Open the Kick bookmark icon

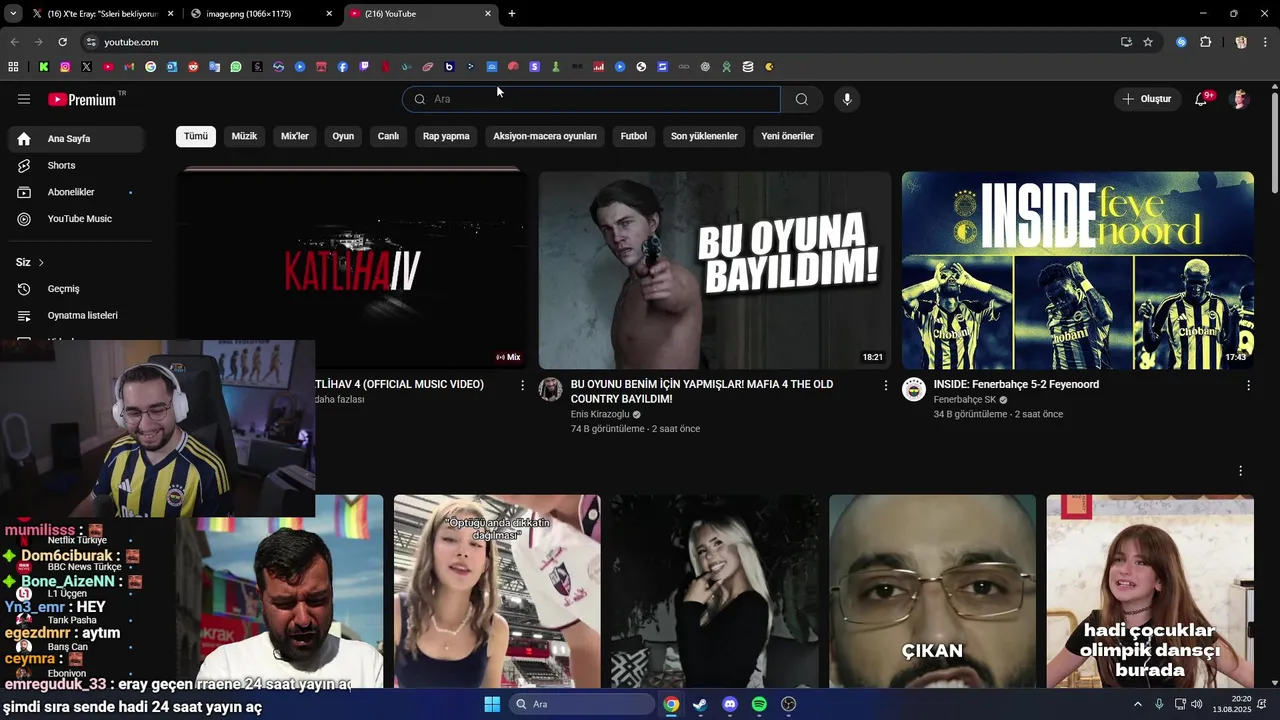click(44, 67)
